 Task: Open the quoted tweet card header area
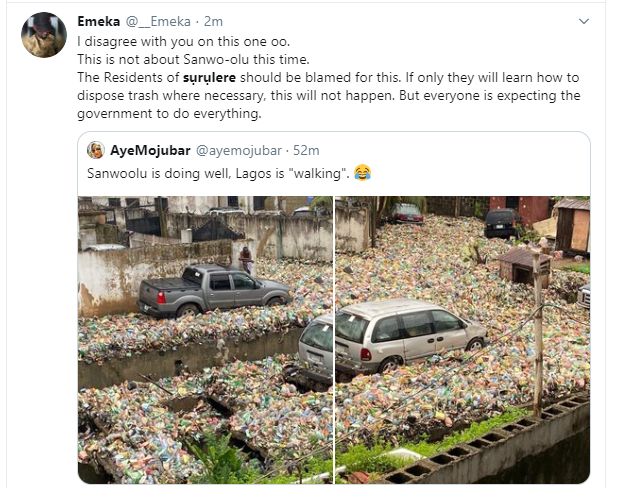(x=334, y=150)
